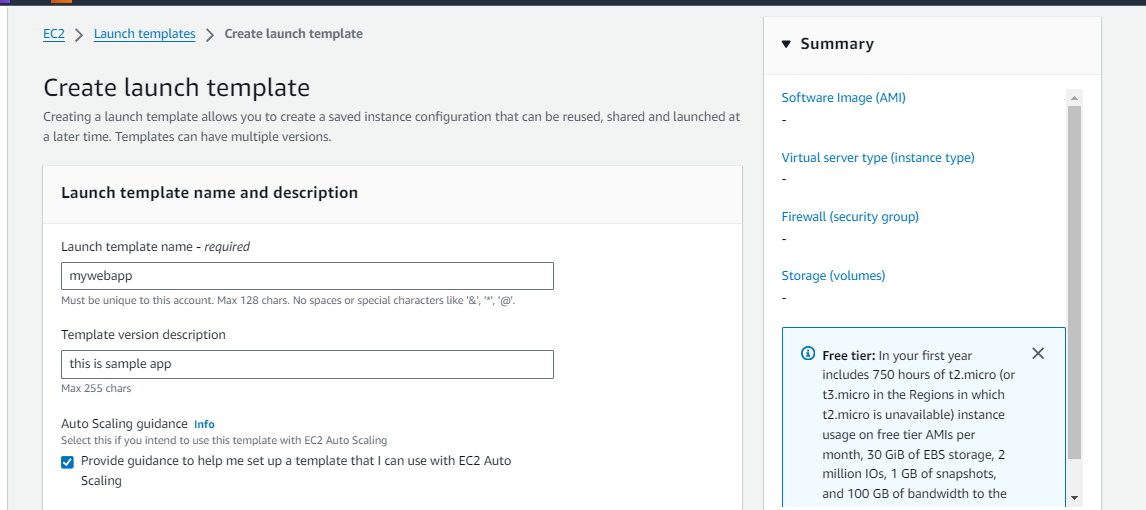Open Virtual server type (instance type) link

878,157
